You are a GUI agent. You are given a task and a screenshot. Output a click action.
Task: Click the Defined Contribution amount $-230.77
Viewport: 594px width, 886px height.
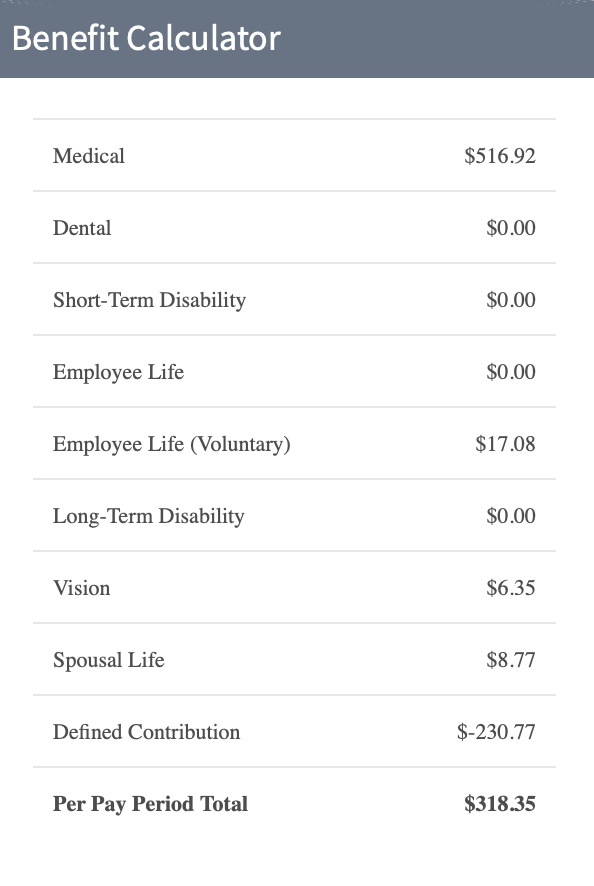pos(496,732)
